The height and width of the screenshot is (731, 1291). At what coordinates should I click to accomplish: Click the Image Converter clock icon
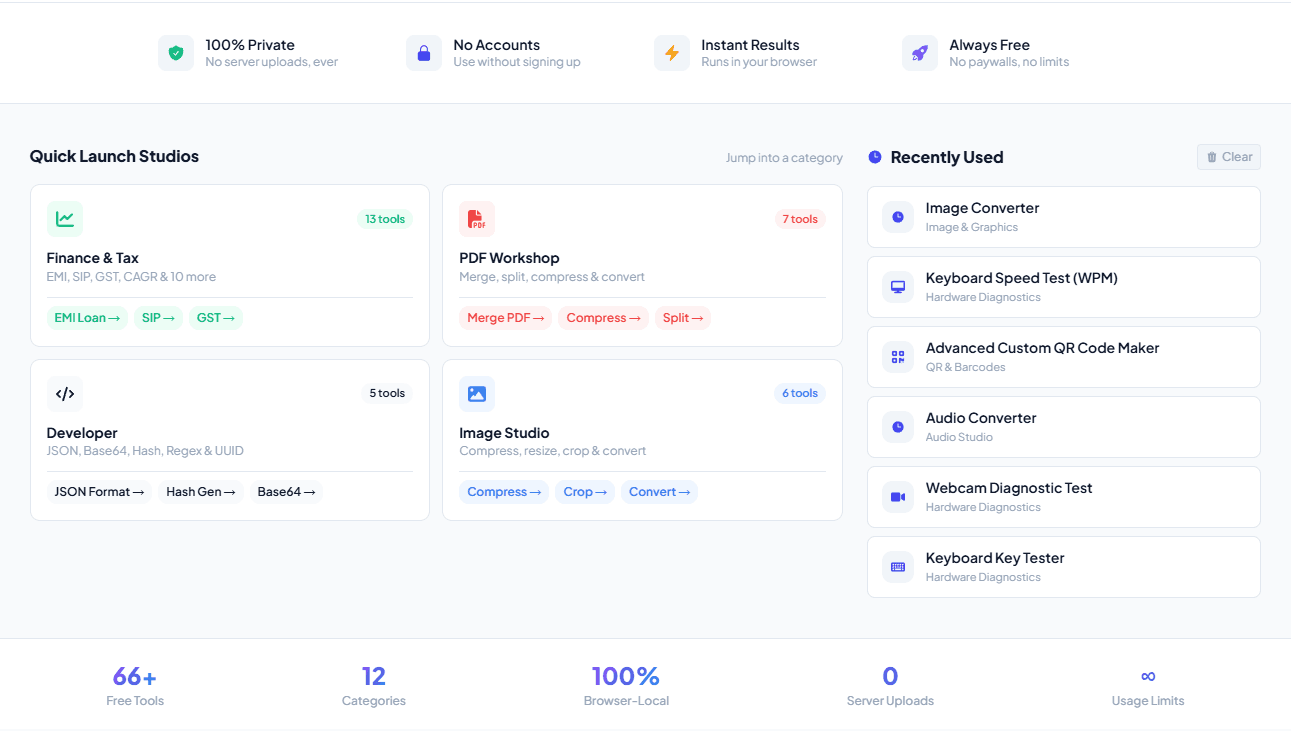[898, 217]
